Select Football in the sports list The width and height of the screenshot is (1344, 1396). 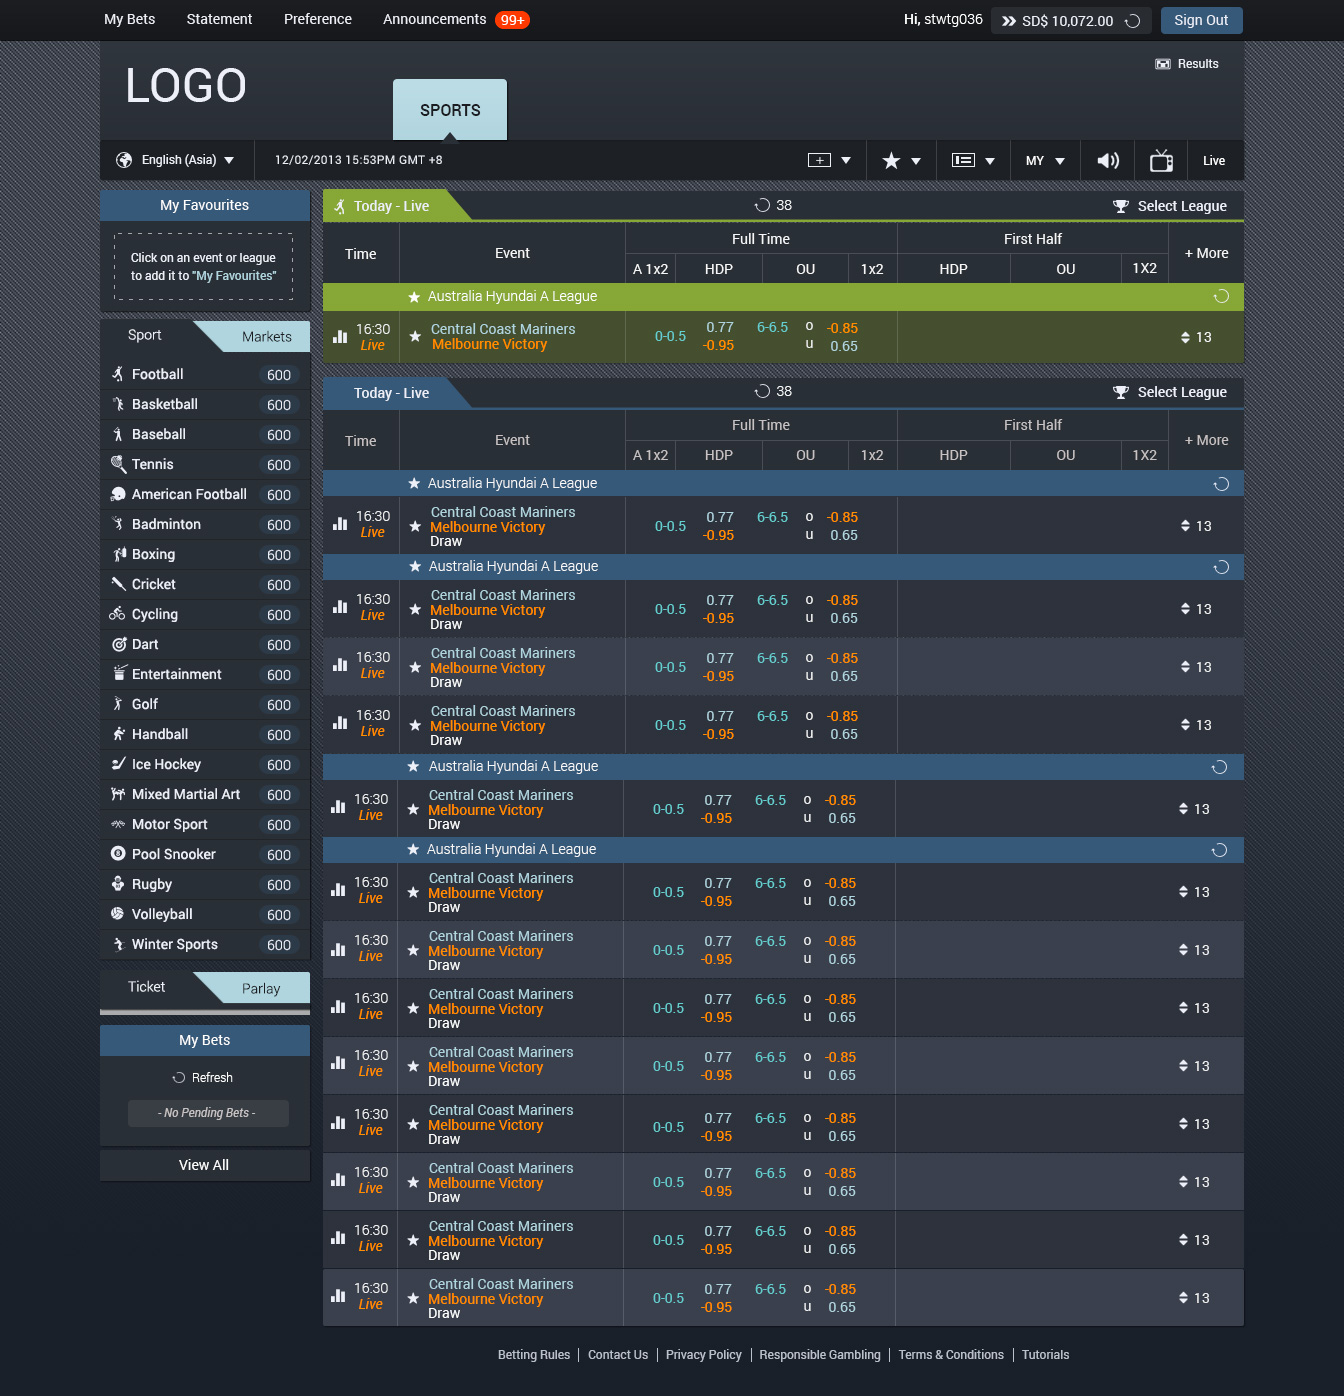coord(158,375)
